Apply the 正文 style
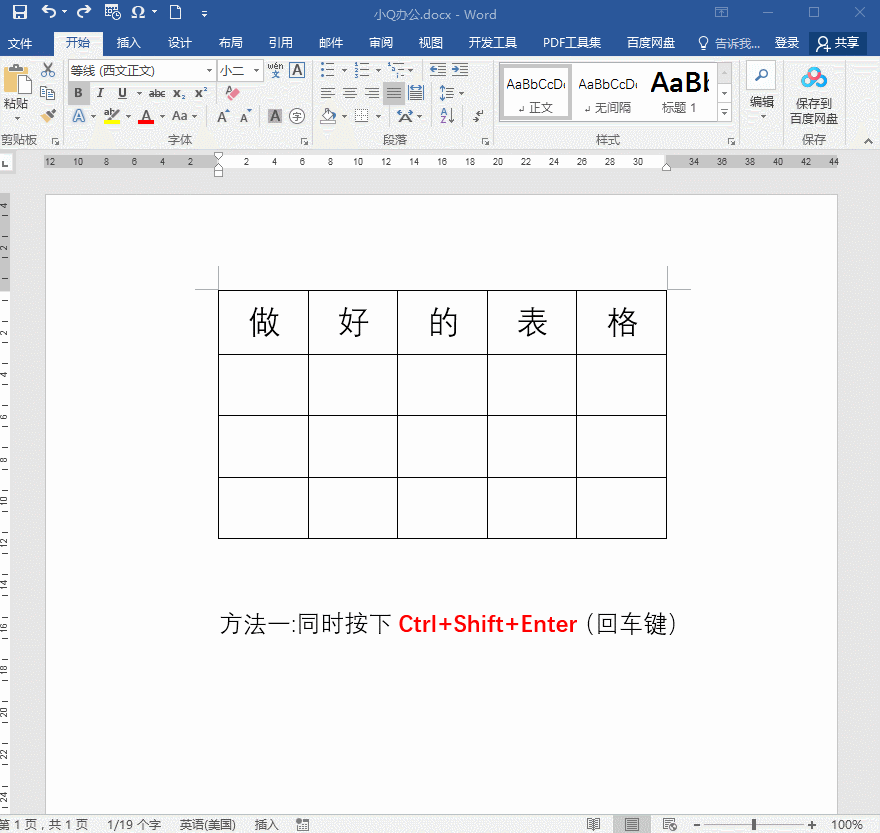The image size is (880, 833). click(x=536, y=93)
